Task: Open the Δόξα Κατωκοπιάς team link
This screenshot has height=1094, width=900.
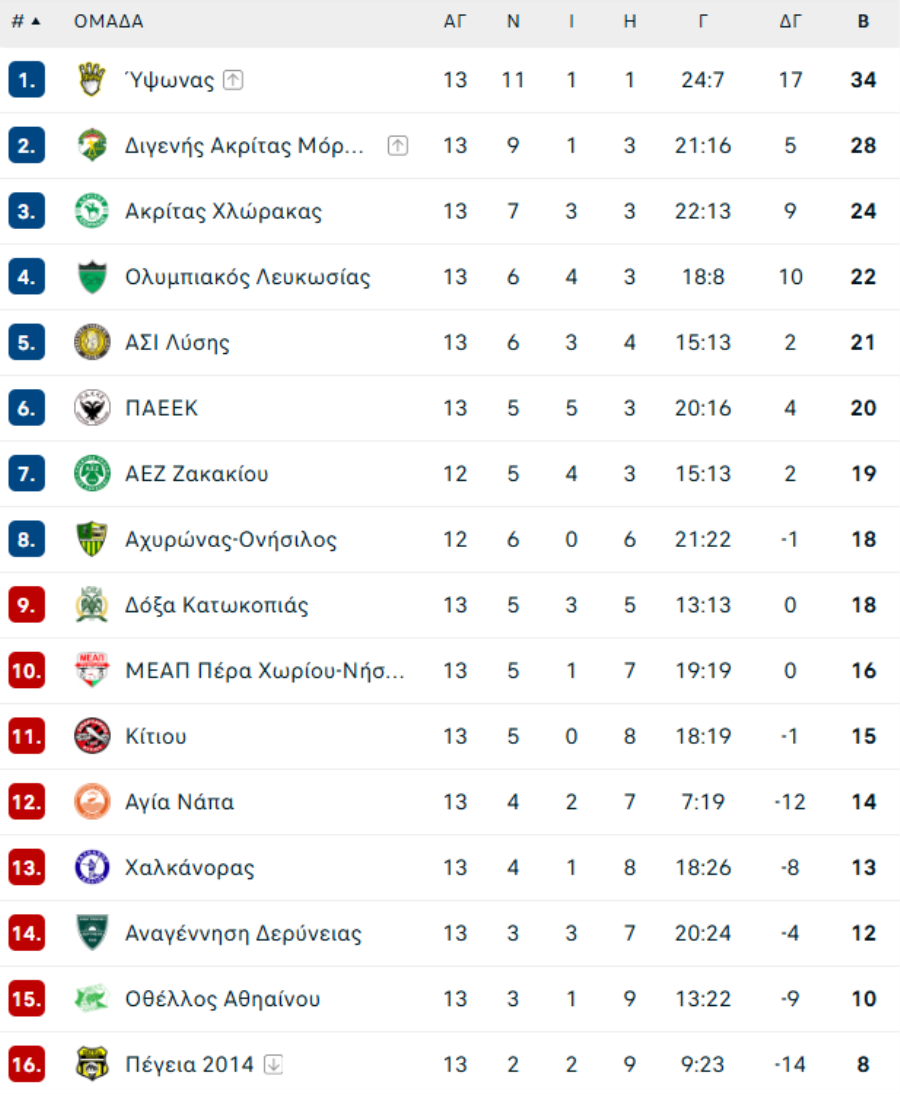Action: tap(216, 605)
